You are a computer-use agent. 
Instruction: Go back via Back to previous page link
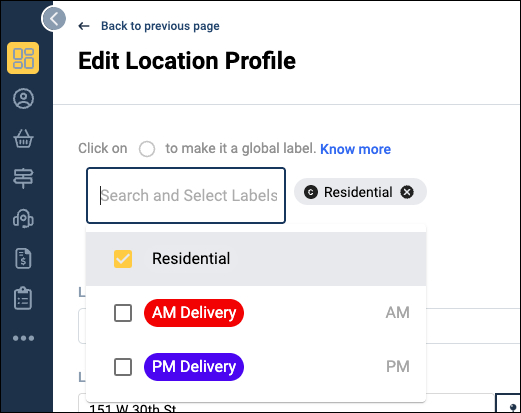pyautogui.click(x=160, y=26)
